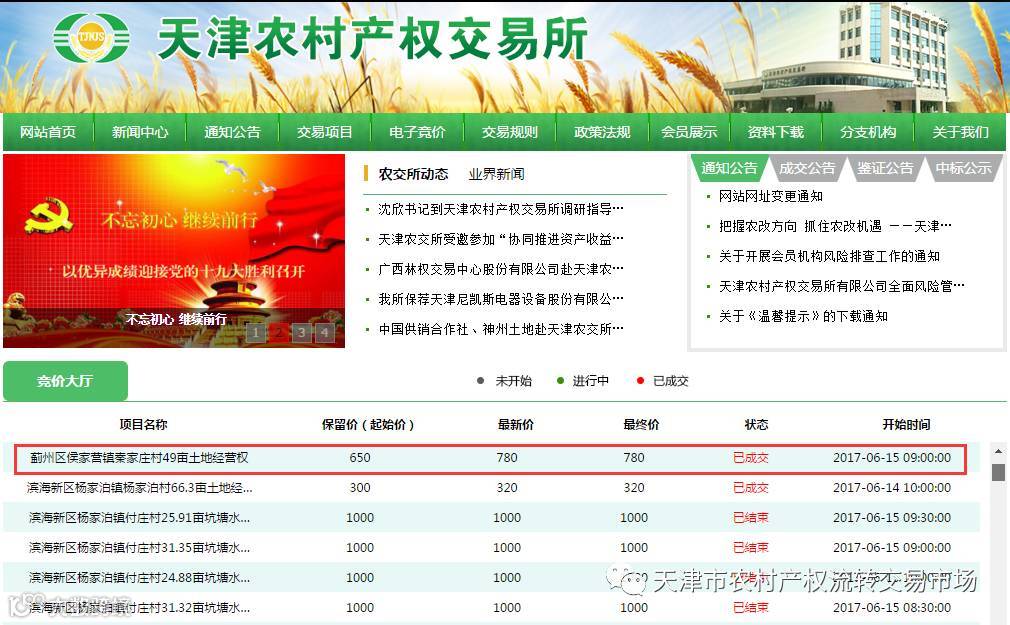
Task: Select 交易项目 in the navigation menu
Action: 325,132
